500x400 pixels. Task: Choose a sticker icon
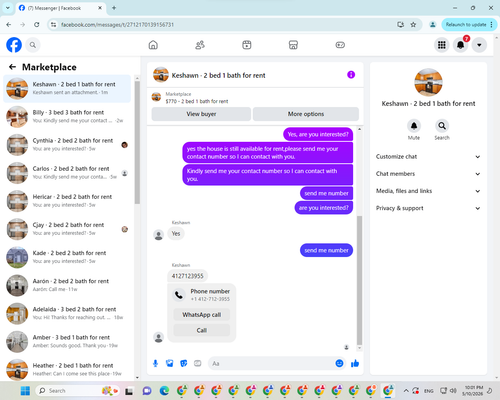click(184, 363)
